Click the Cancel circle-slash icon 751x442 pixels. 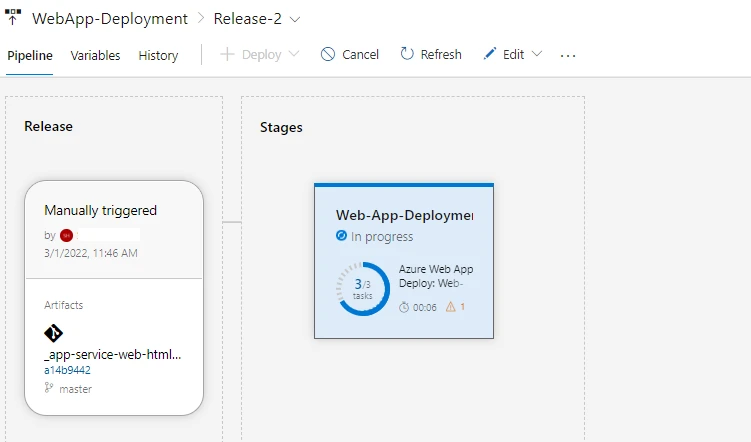(328, 55)
